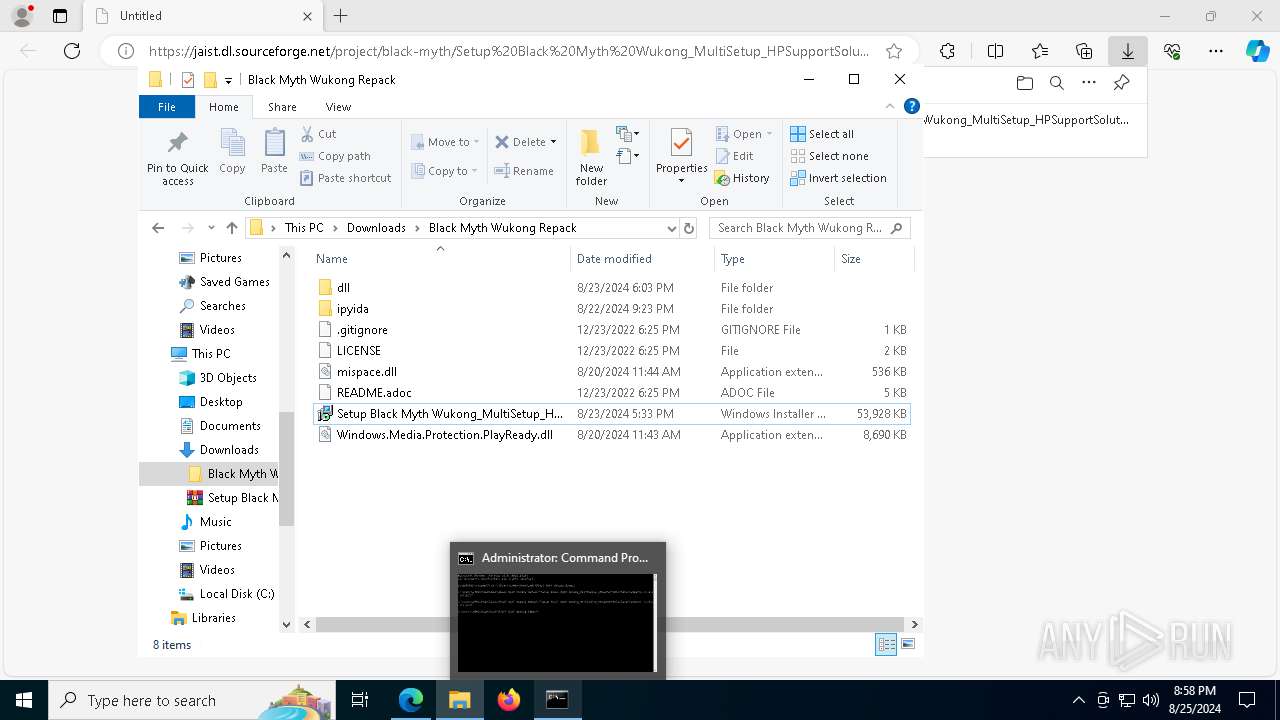Search downloads in Edge downloads panel

(x=1056, y=83)
